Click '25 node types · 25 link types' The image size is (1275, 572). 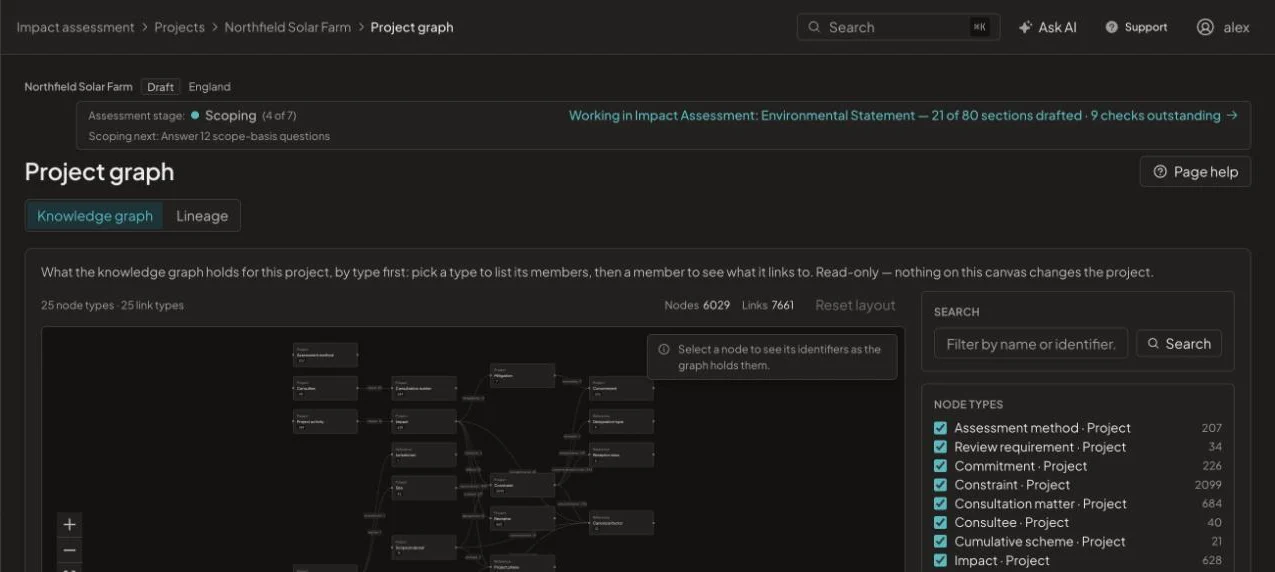tap(112, 305)
